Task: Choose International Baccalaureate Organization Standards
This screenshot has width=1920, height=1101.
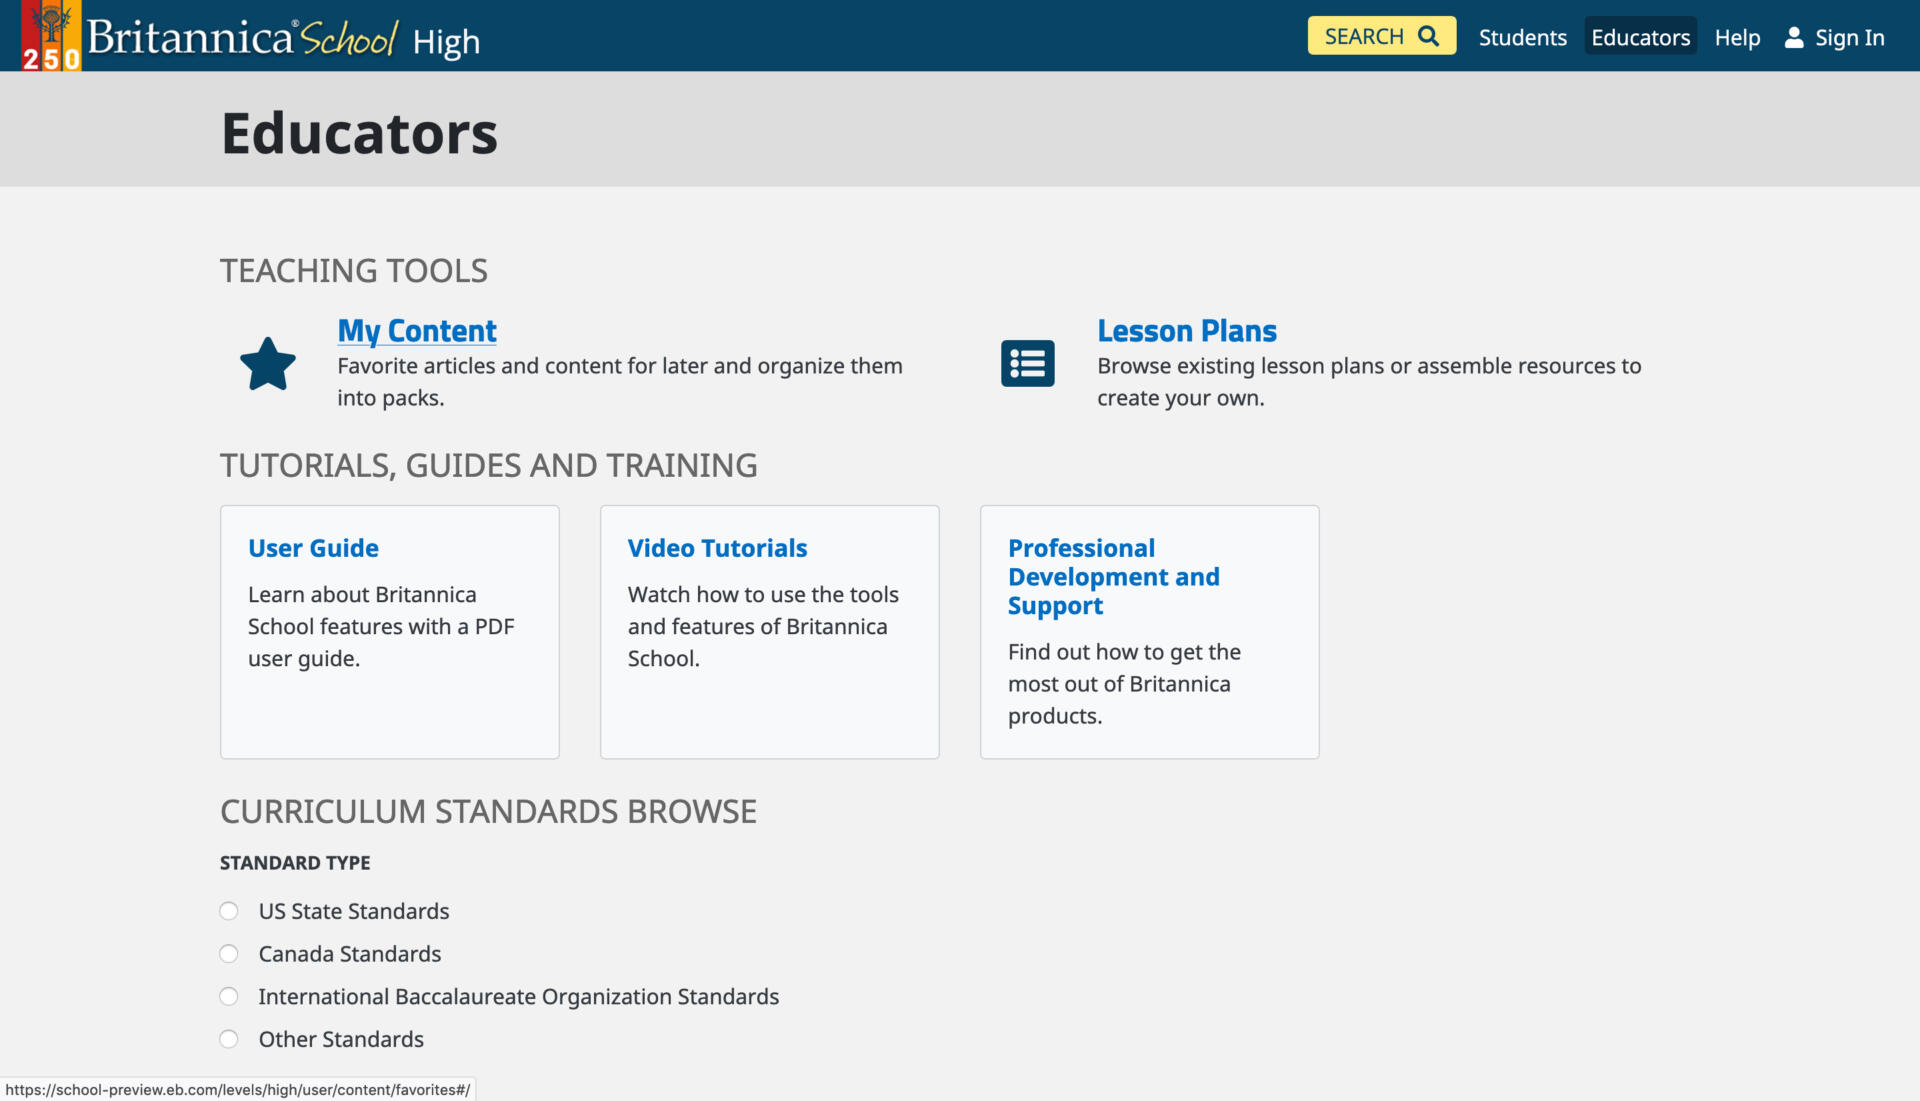Action: click(x=228, y=996)
